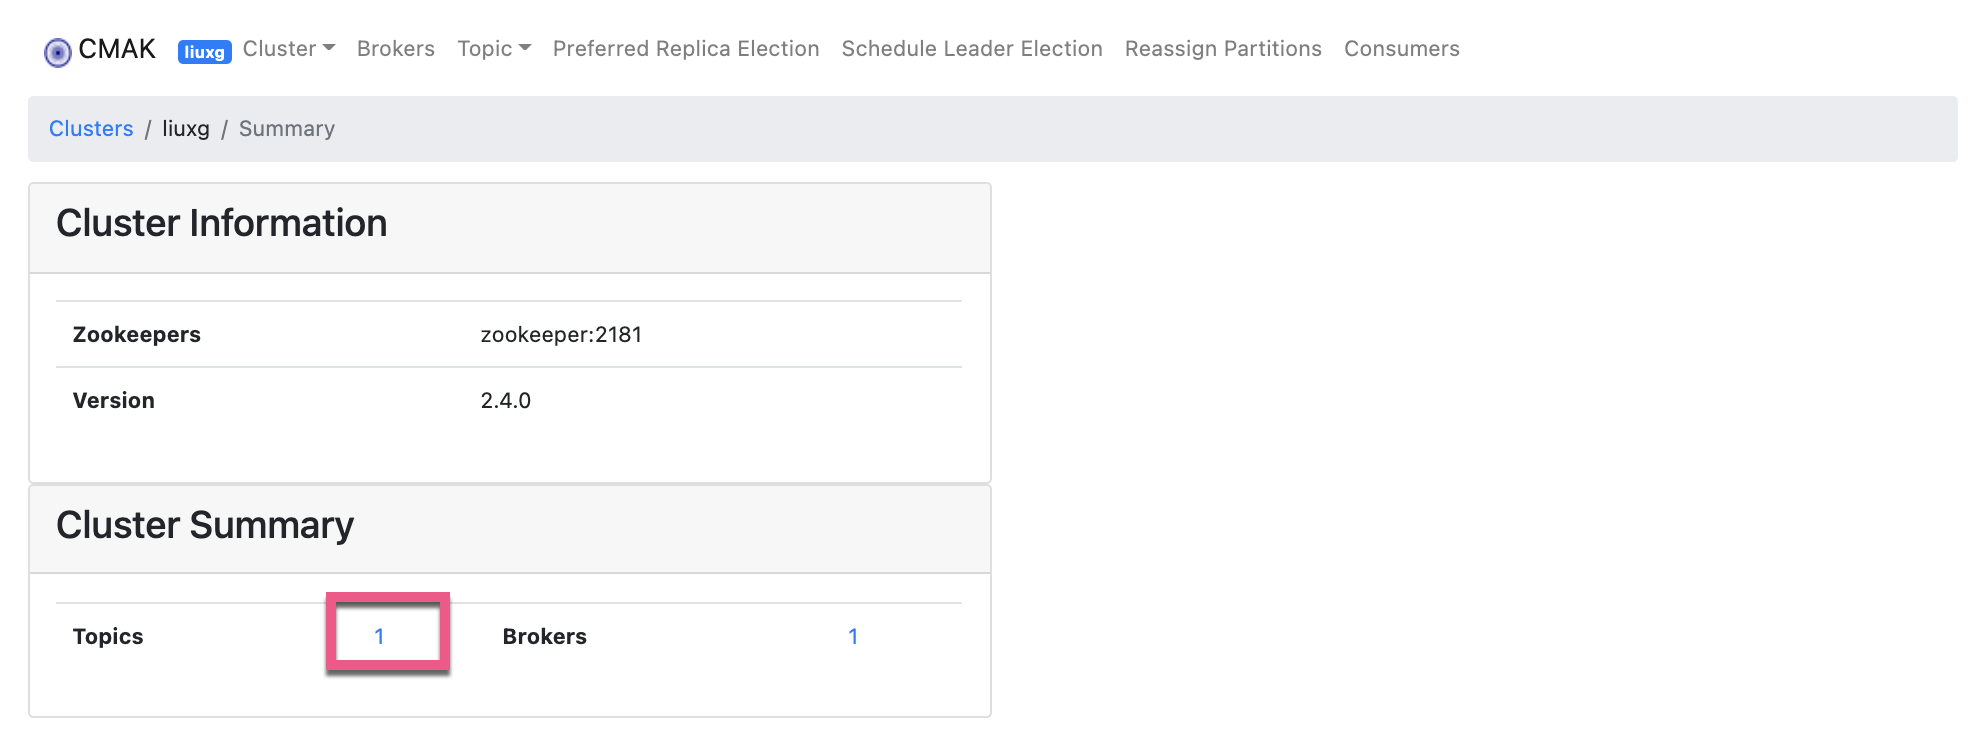This screenshot has height=752, width=1984.
Task: Open the Topic dropdown in the navbar
Action: tap(487, 48)
